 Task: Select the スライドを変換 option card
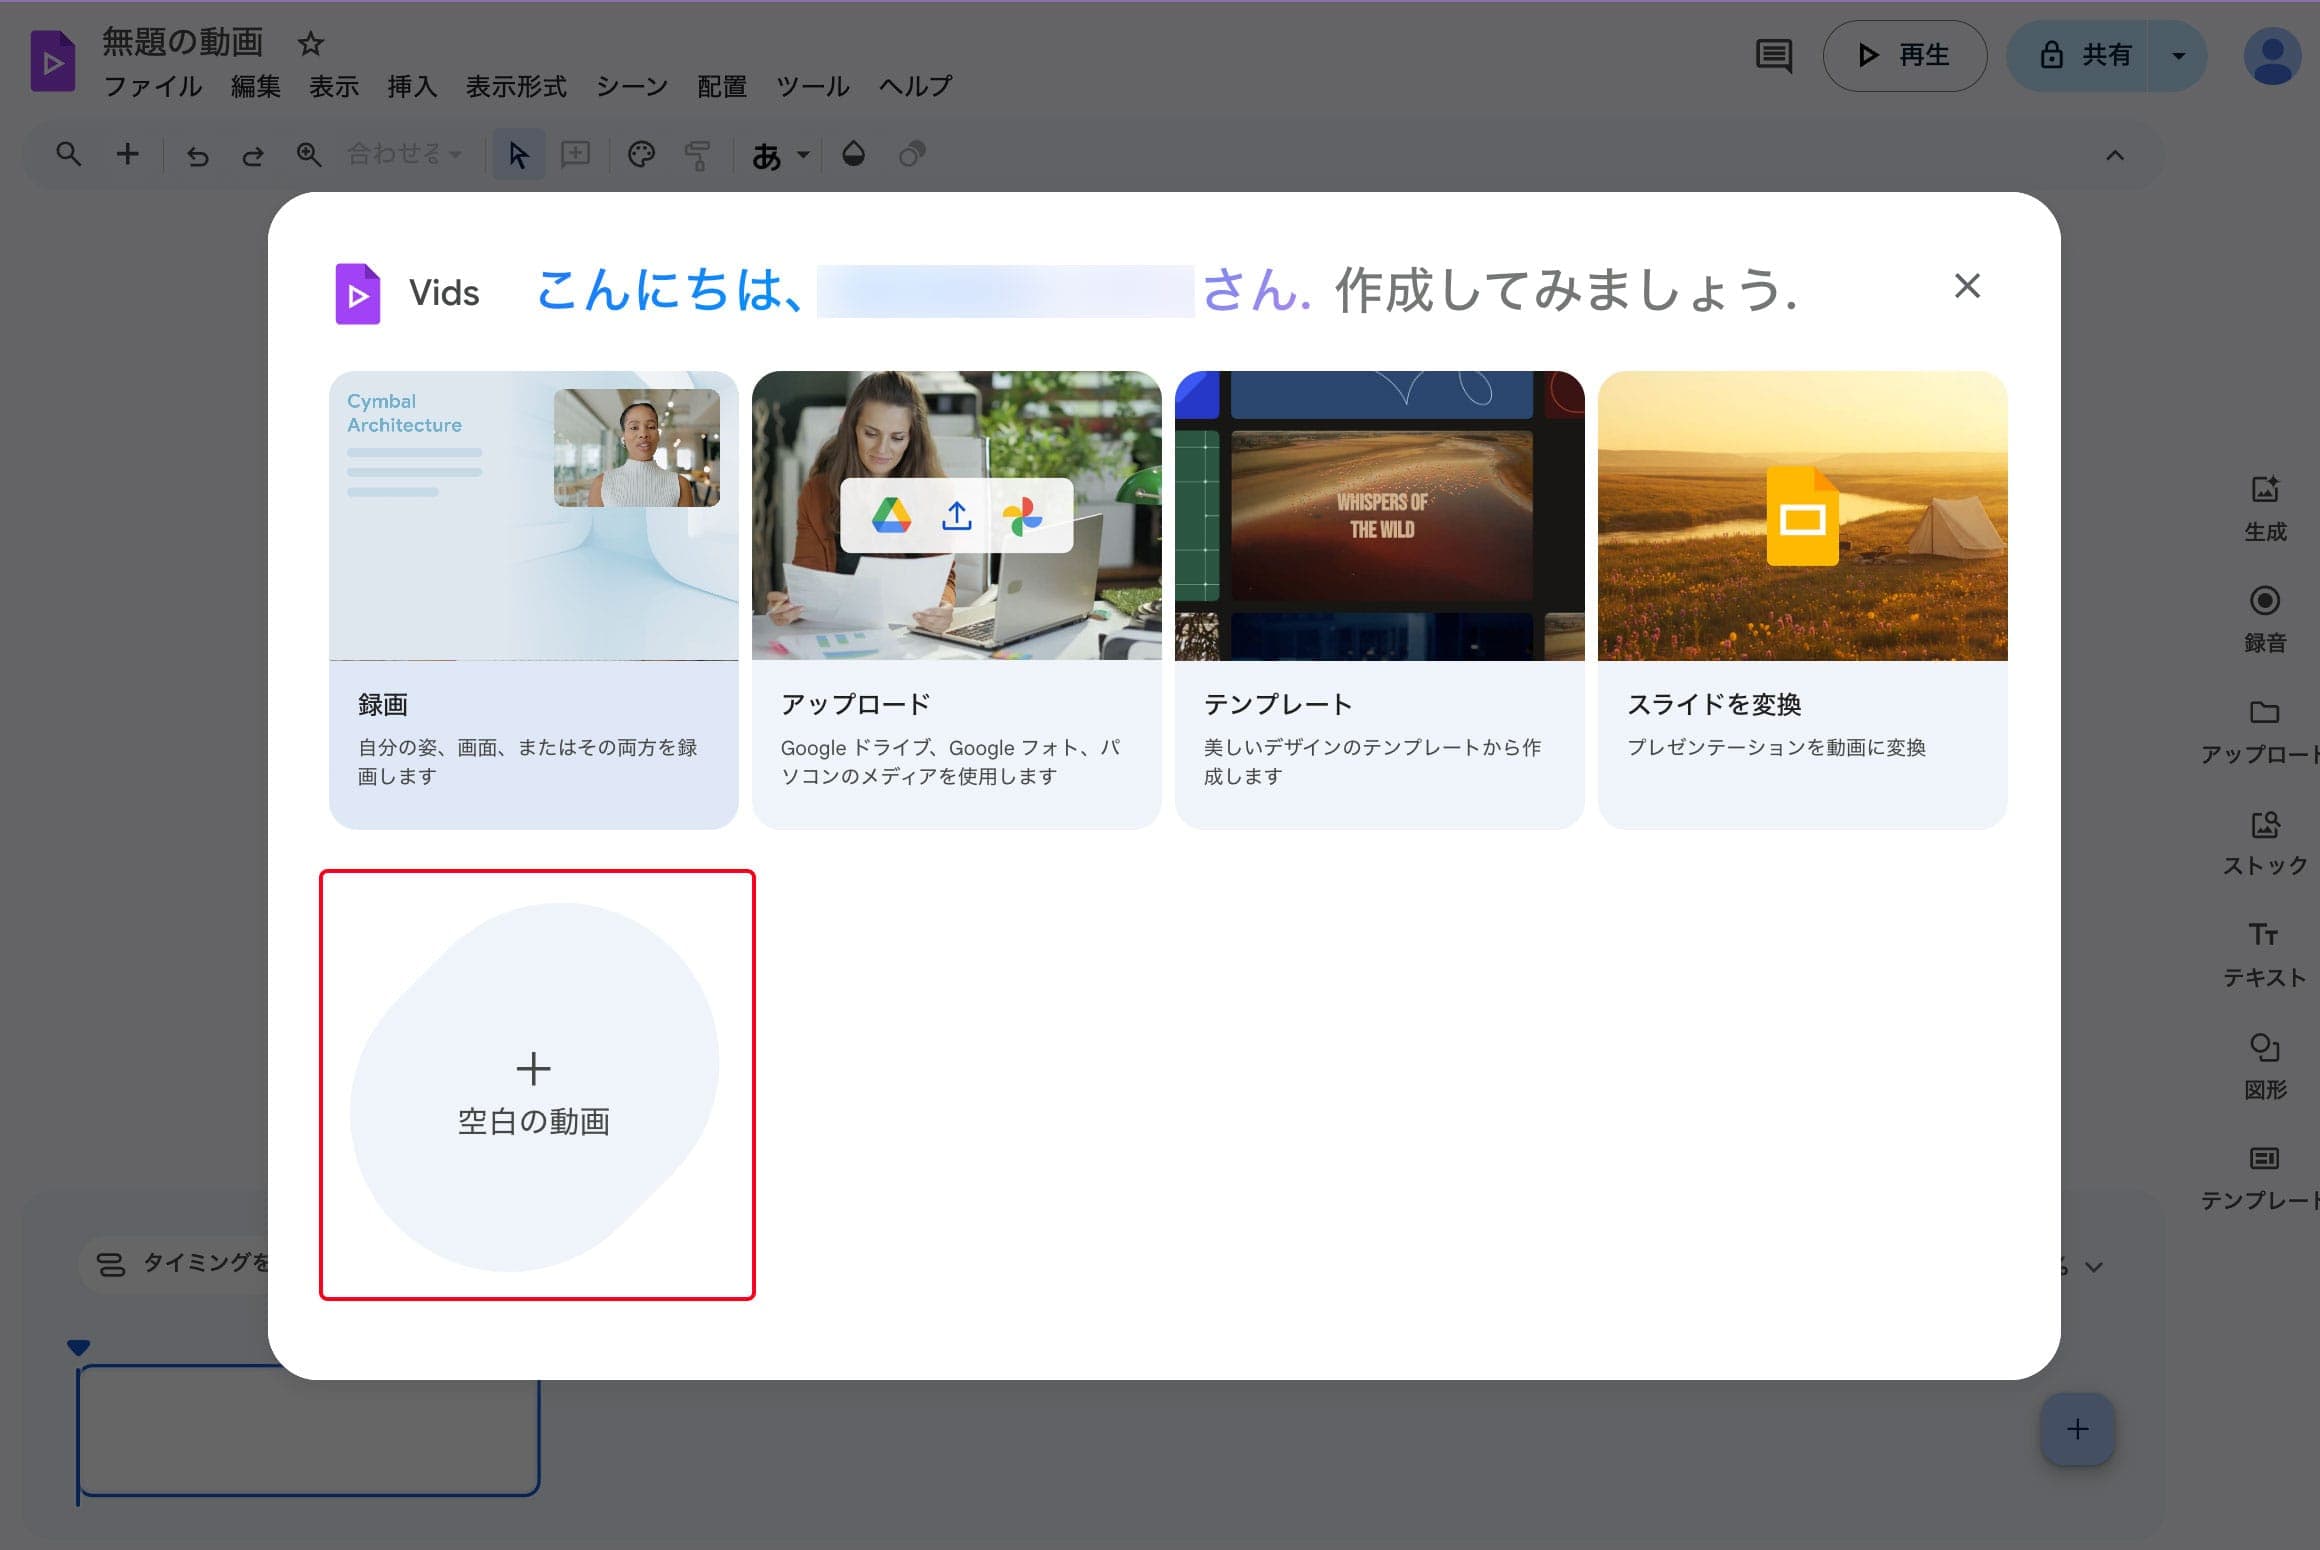coord(1802,600)
